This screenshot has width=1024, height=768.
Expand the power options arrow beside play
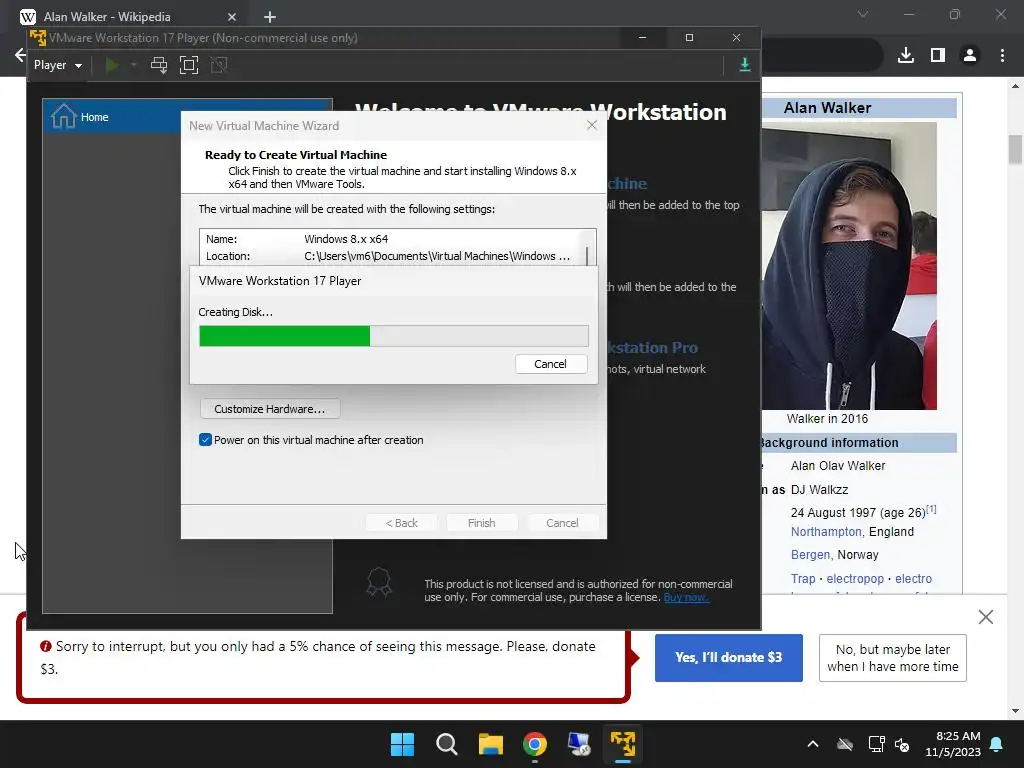coord(134,65)
